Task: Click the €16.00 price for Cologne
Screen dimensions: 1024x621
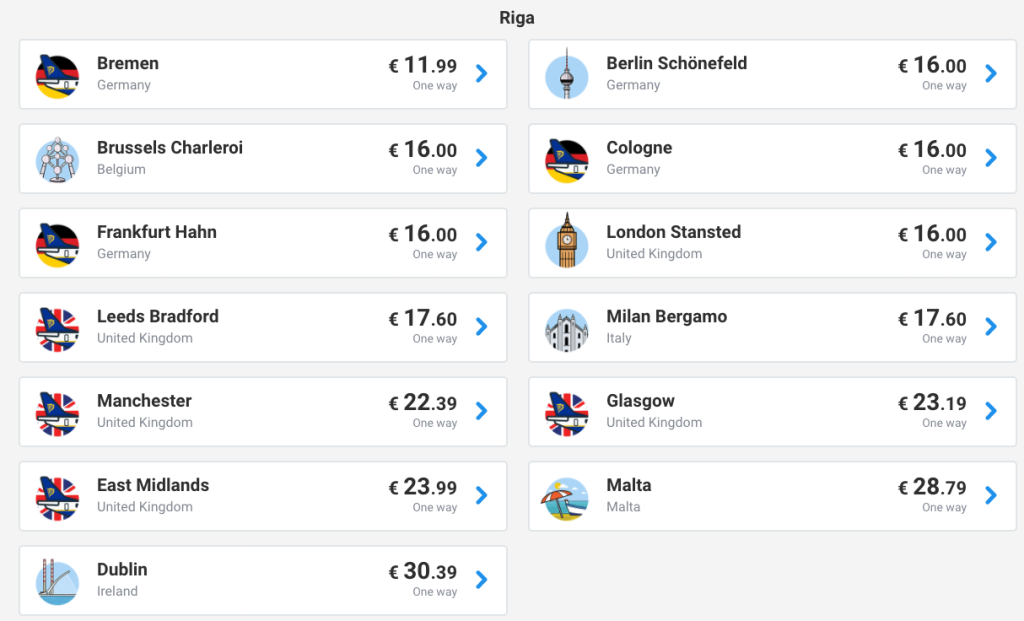Action: coord(932,150)
